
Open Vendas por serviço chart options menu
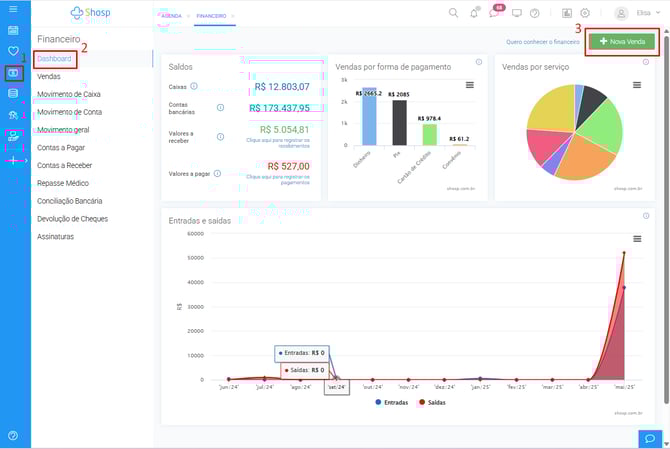coord(636,85)
